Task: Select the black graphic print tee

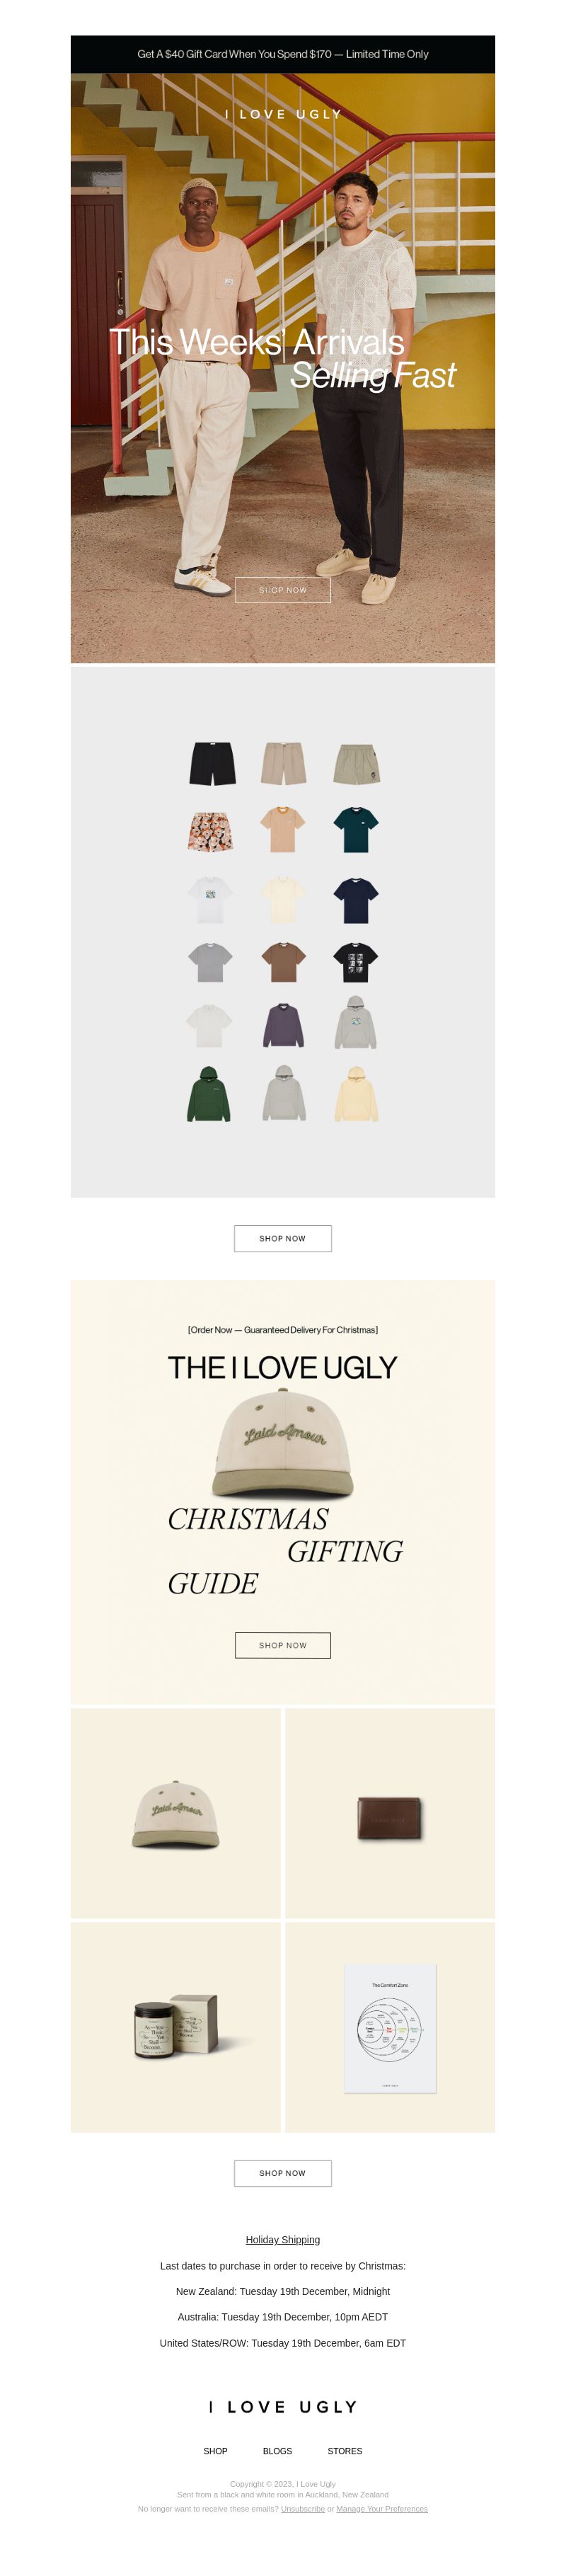Action: [x=355, y=963]
